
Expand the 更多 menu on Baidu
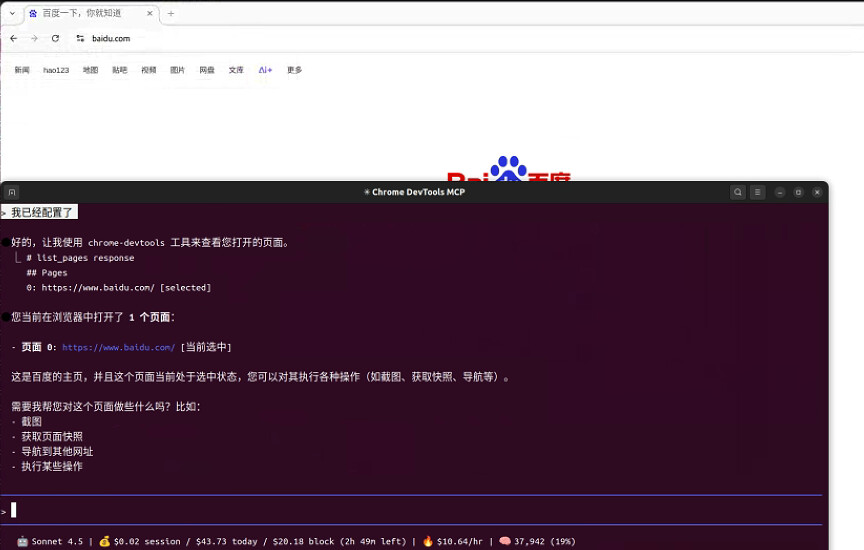[294, 70]
